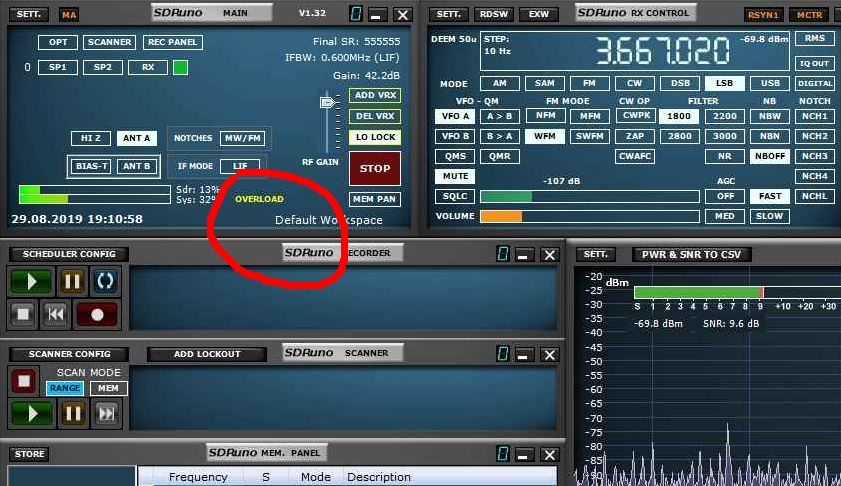Toggle the MW/FM notch filter
The width and height of the screenshot is (841, 486).
[242, 138]
